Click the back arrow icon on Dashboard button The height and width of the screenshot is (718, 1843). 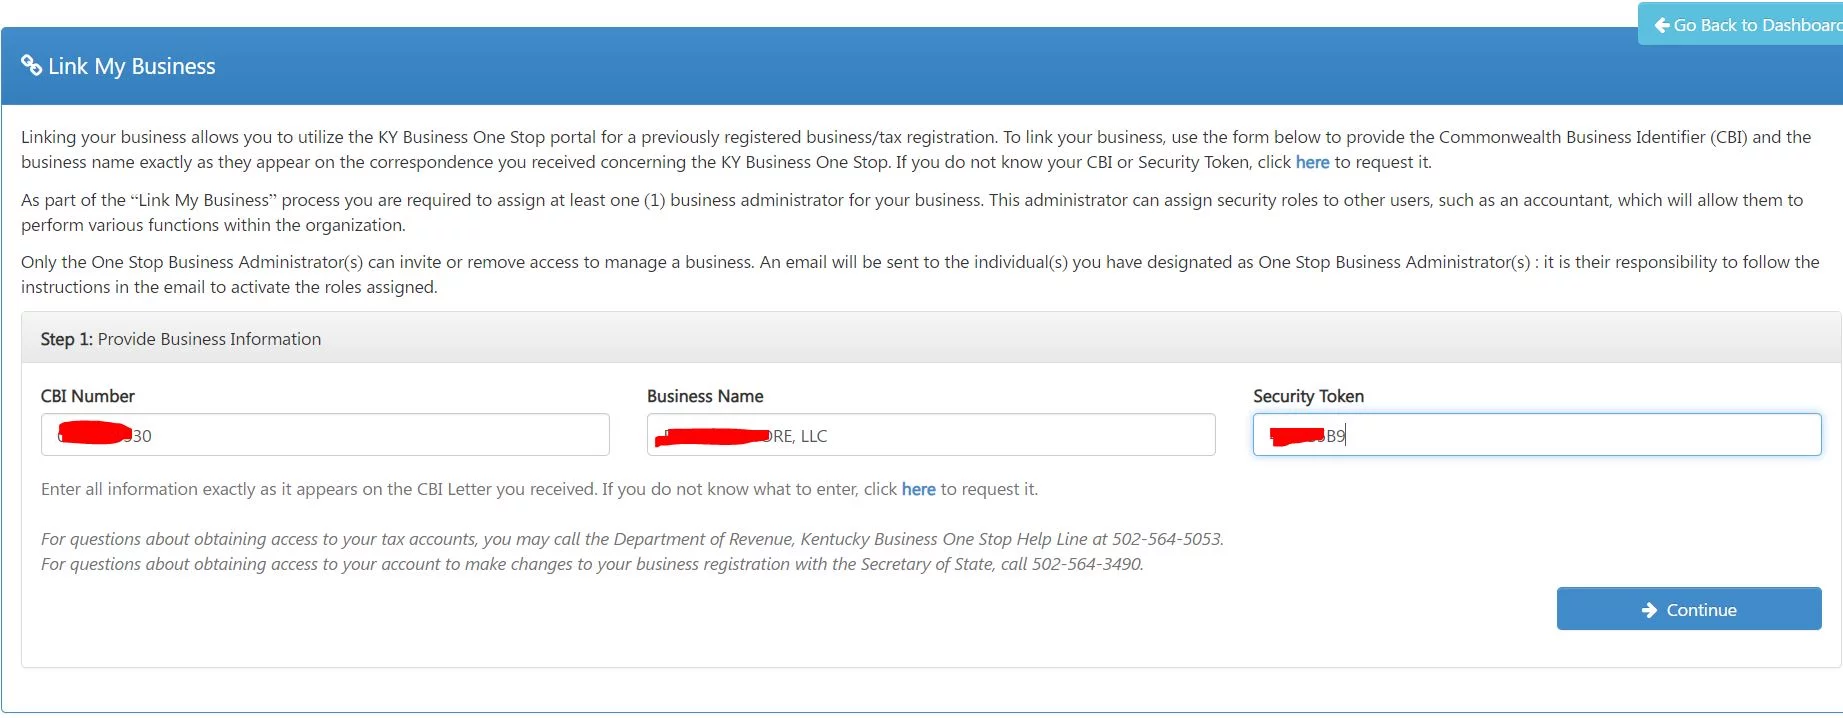[1662, 25]
